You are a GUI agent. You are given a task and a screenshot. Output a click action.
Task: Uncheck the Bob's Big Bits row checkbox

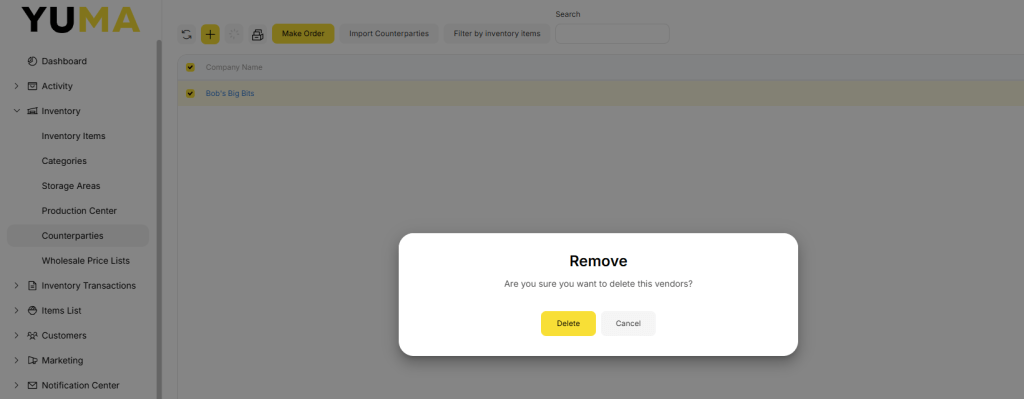click(x=190, y=93)
